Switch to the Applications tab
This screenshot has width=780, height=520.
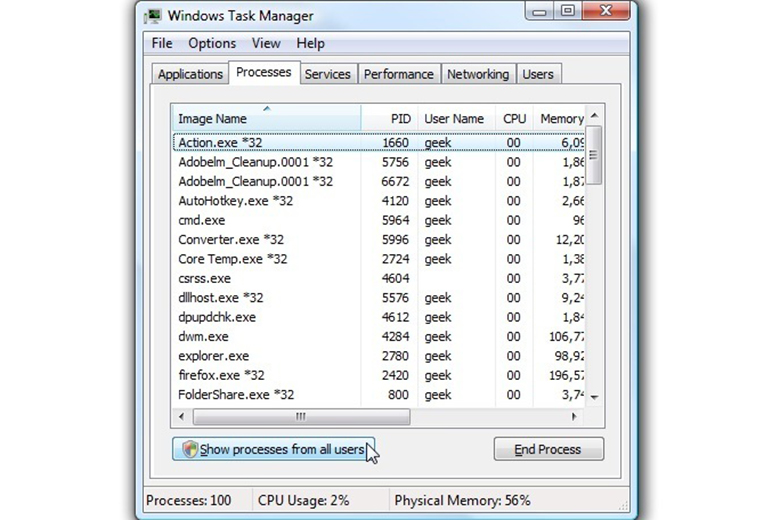[190, 74]
